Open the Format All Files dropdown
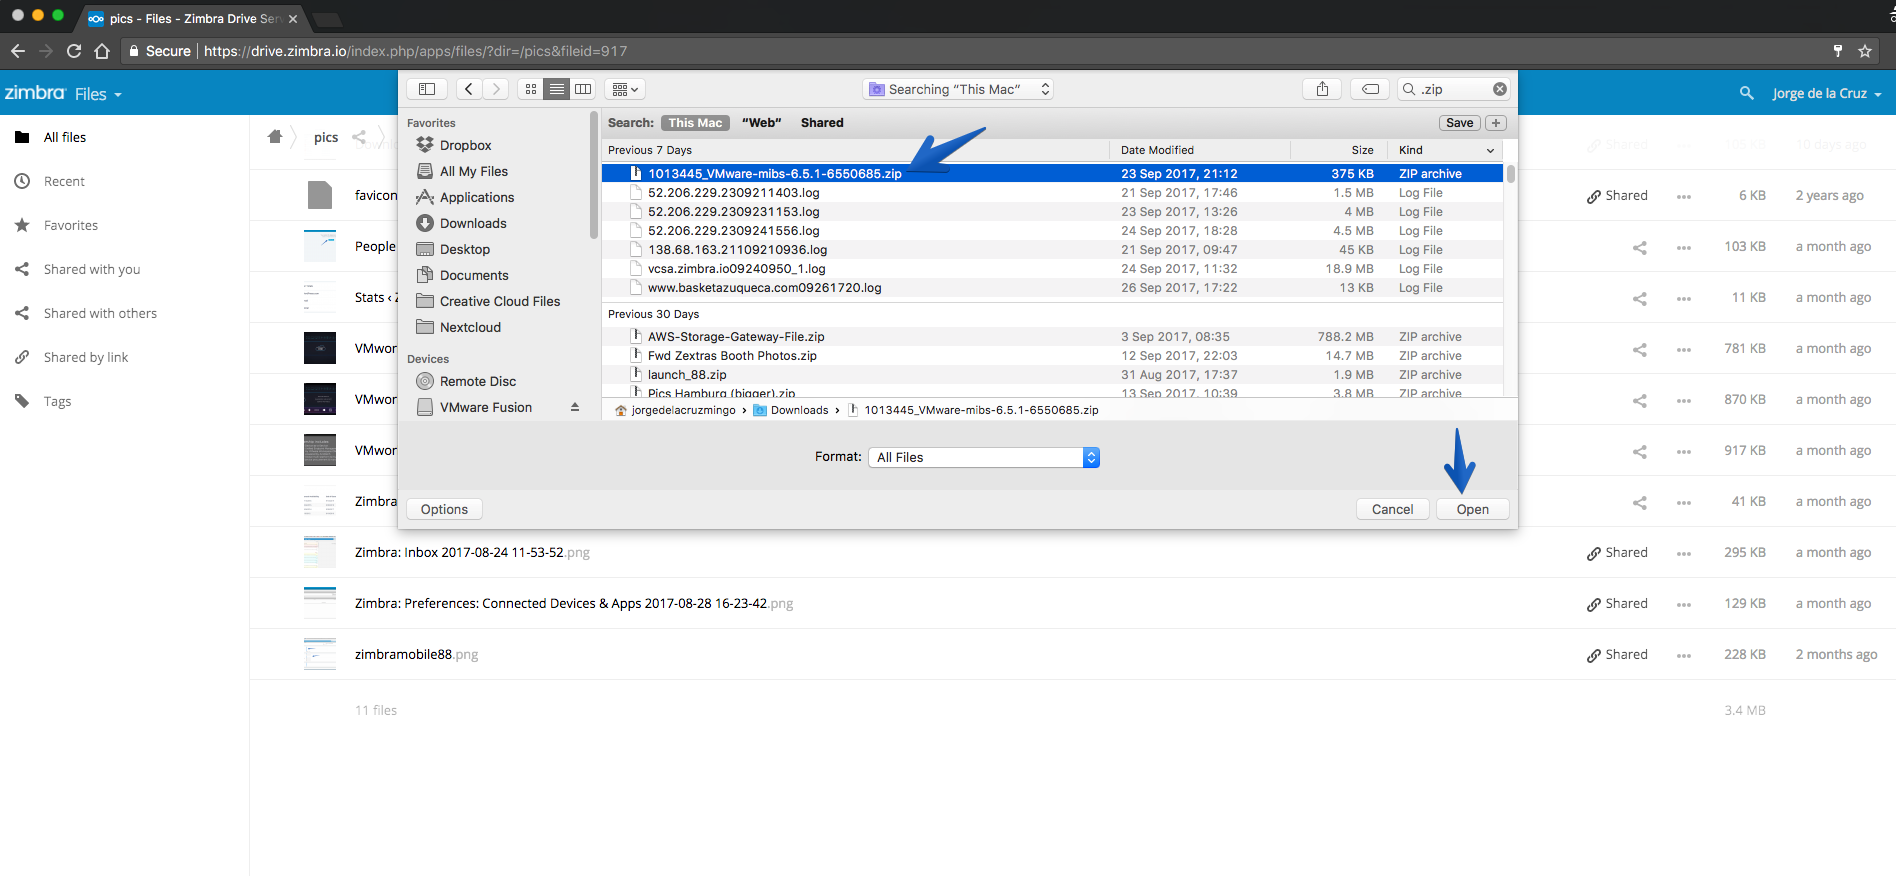This screenshot has width=1896, height=876. (x=984, y=457)
